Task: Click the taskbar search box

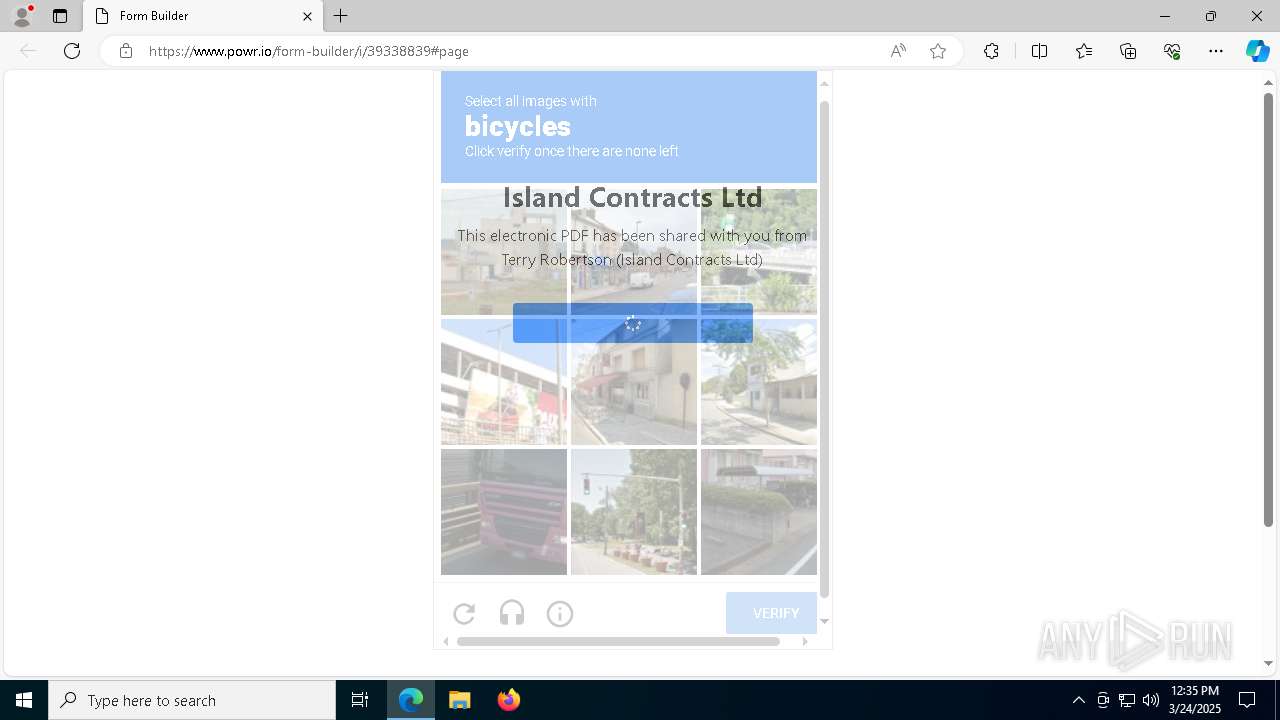Action: pos(192,700)
